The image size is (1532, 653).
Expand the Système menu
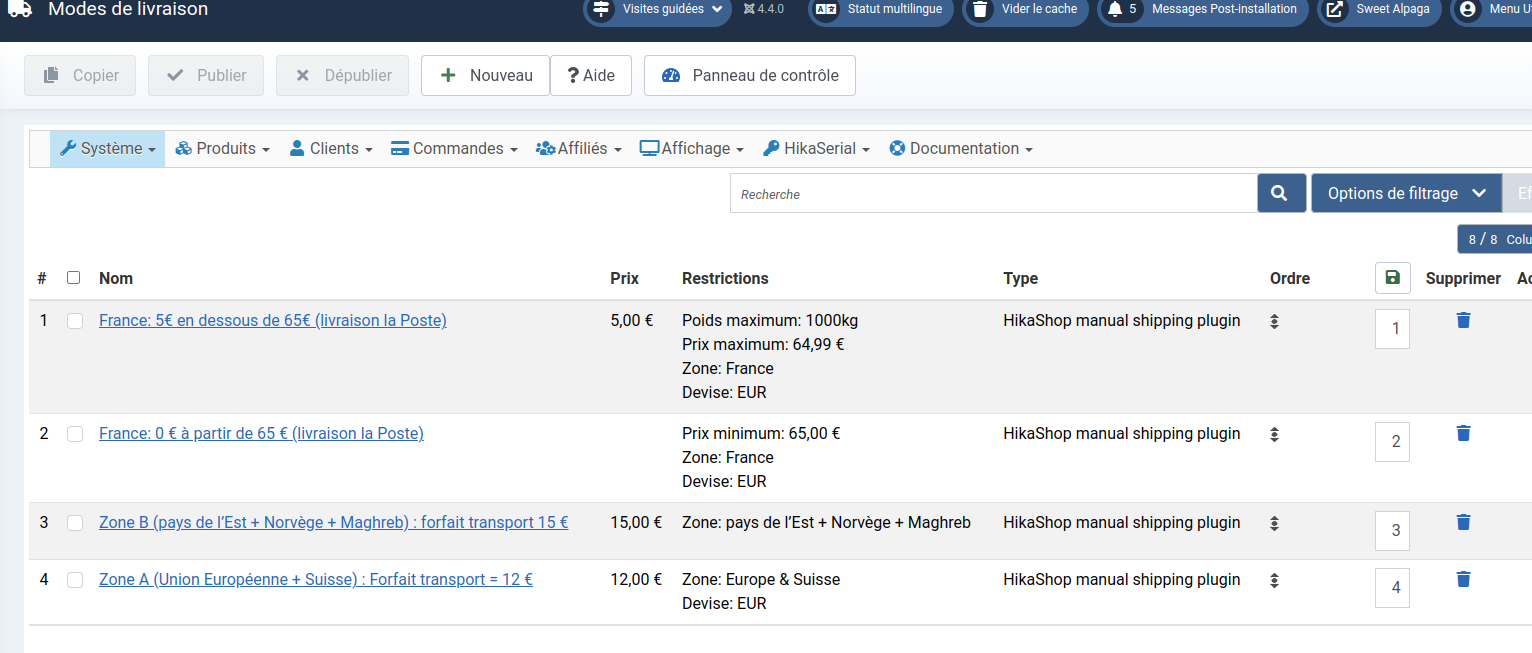107,149
